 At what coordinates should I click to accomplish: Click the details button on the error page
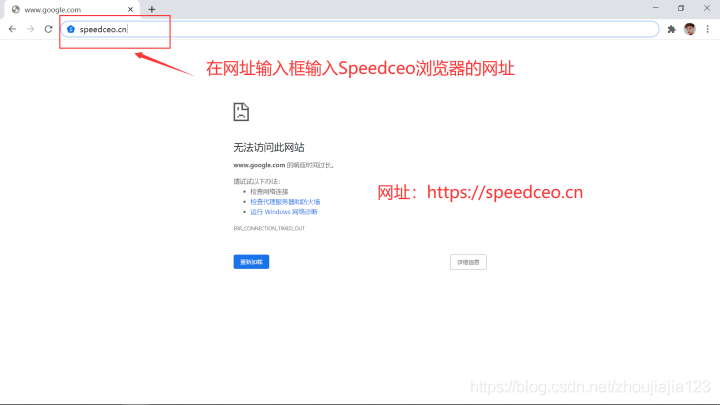click(x=468, y=262)
